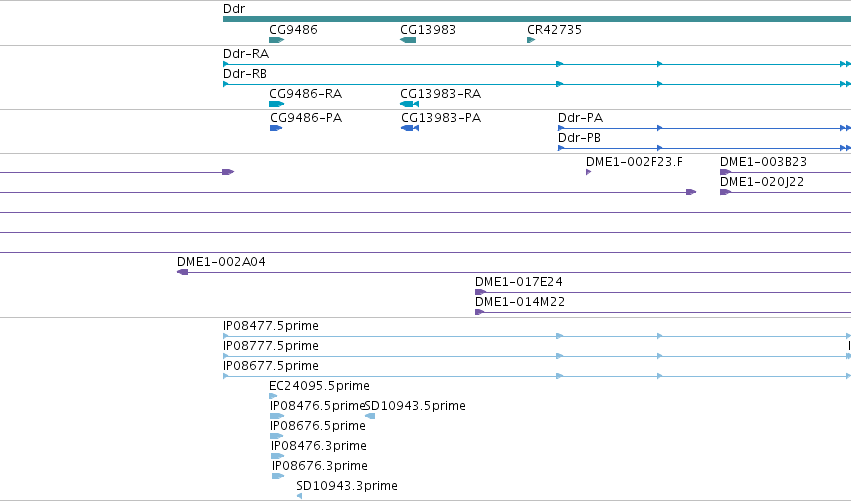Select the DME1-017E24 feature label
Viewport: 851px width, 501px height.
click(x=518, y=282)
